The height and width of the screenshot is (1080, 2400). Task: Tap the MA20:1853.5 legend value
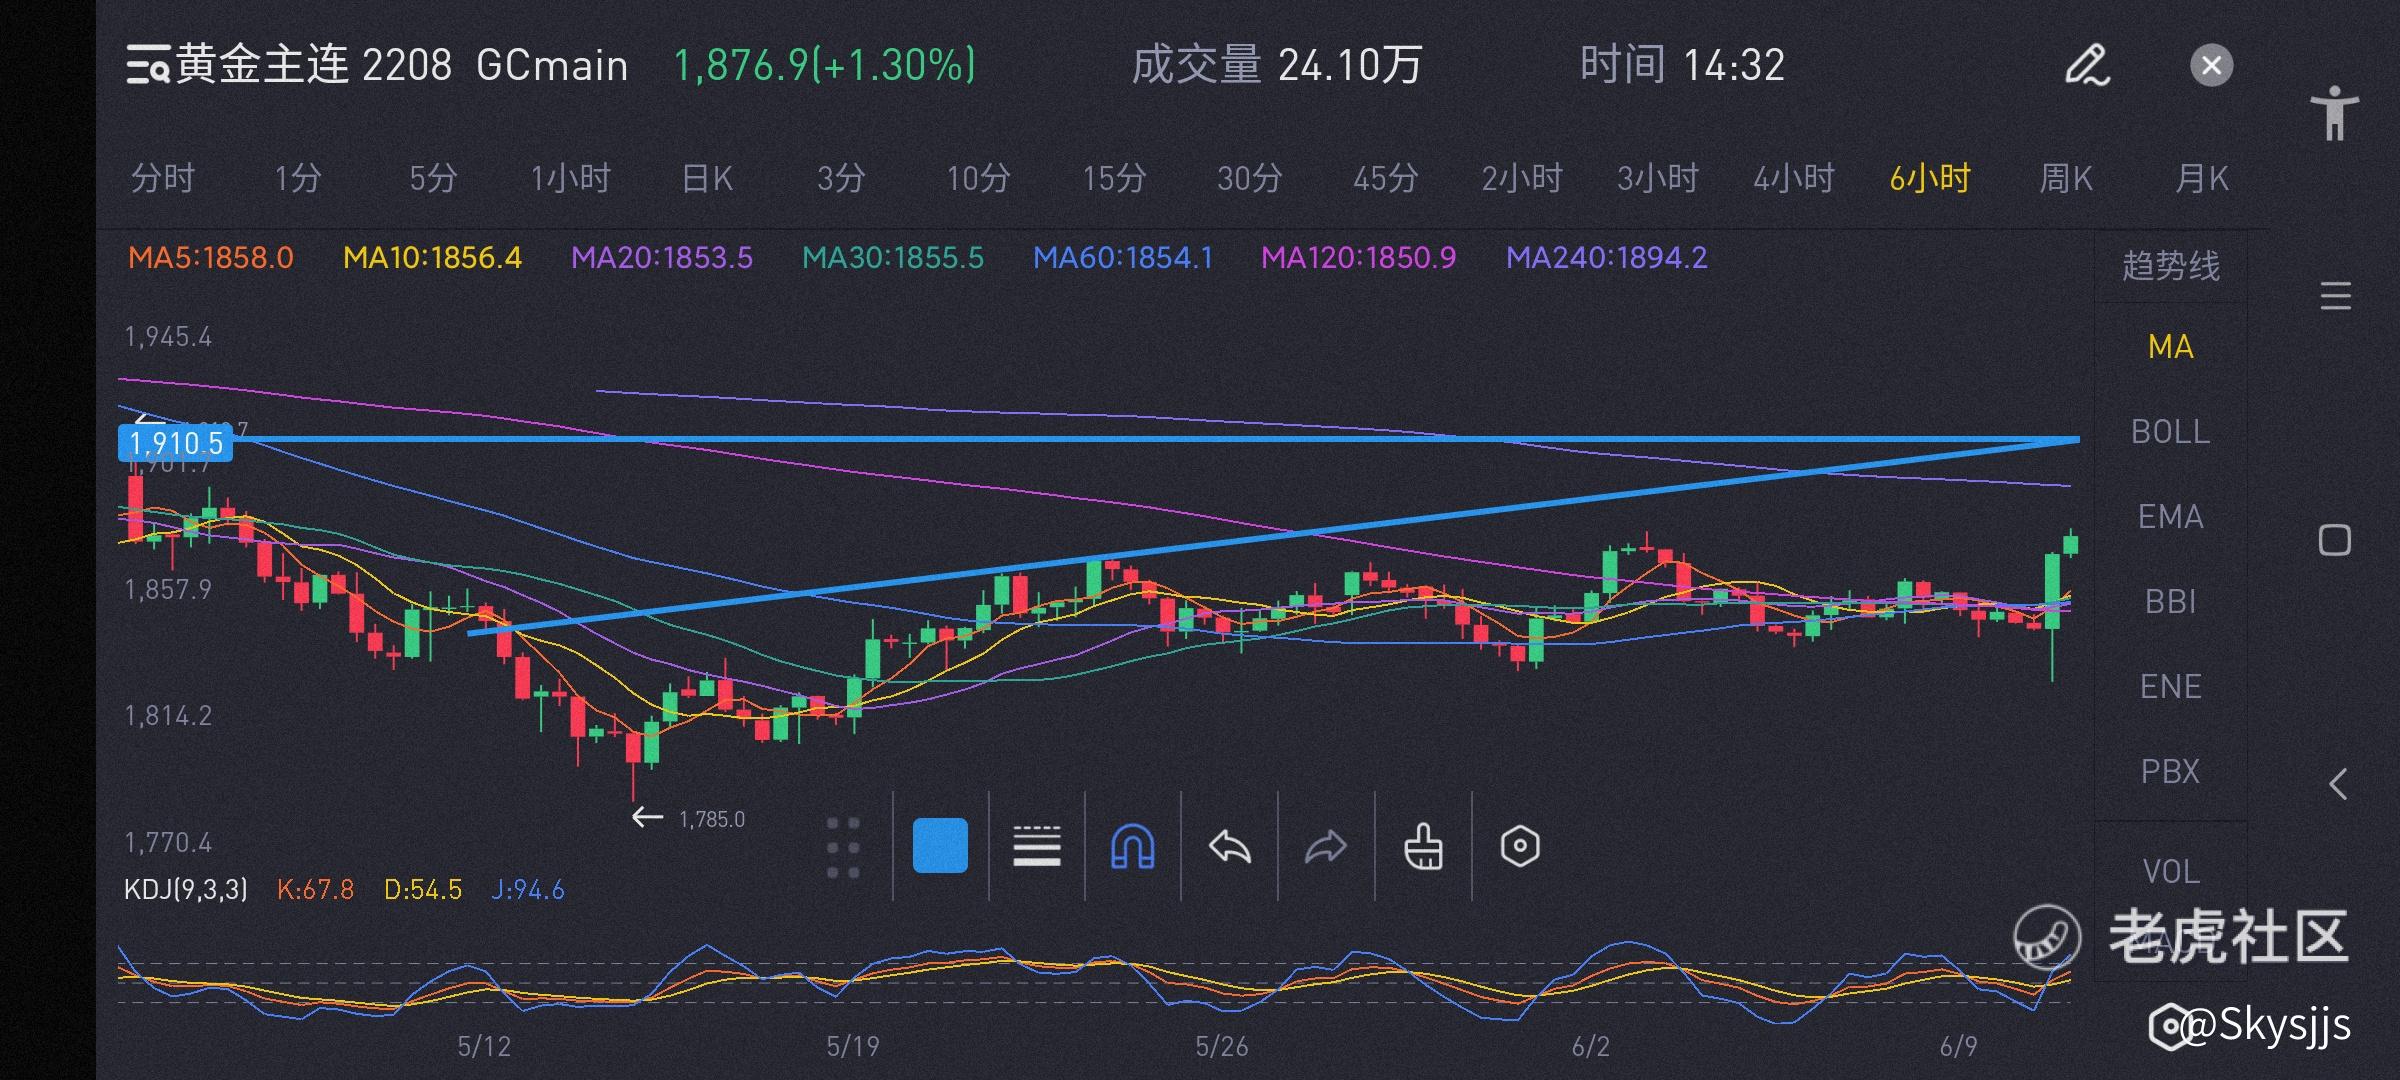[662, 258]
